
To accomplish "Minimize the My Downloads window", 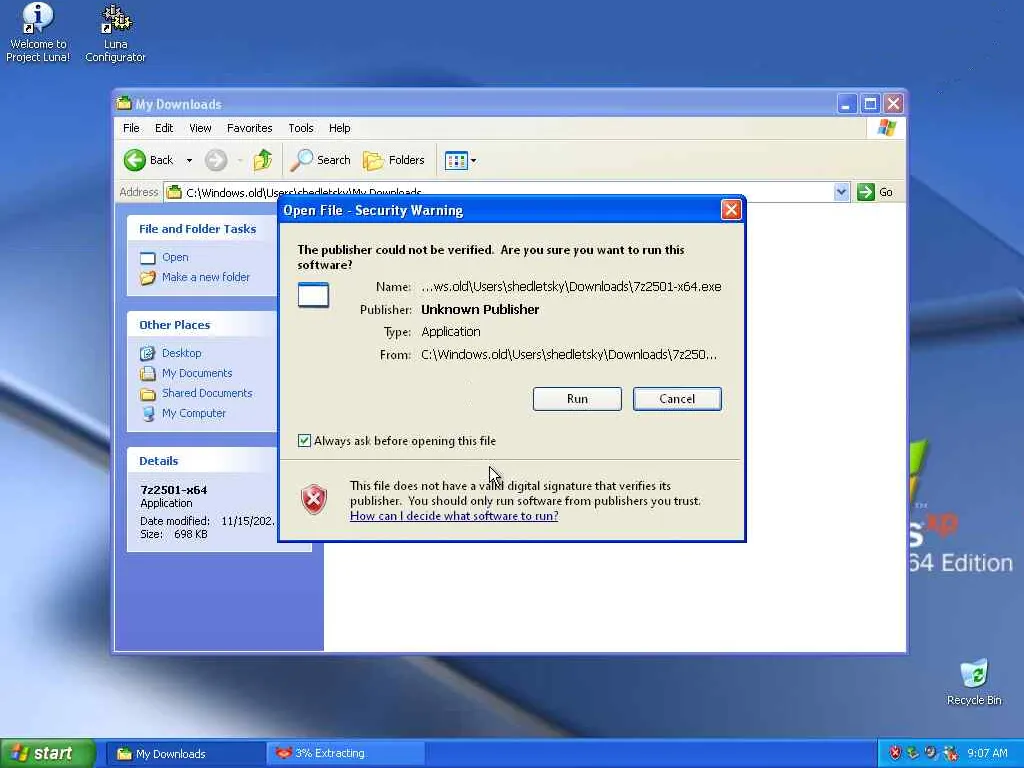I will pos(846,104).
